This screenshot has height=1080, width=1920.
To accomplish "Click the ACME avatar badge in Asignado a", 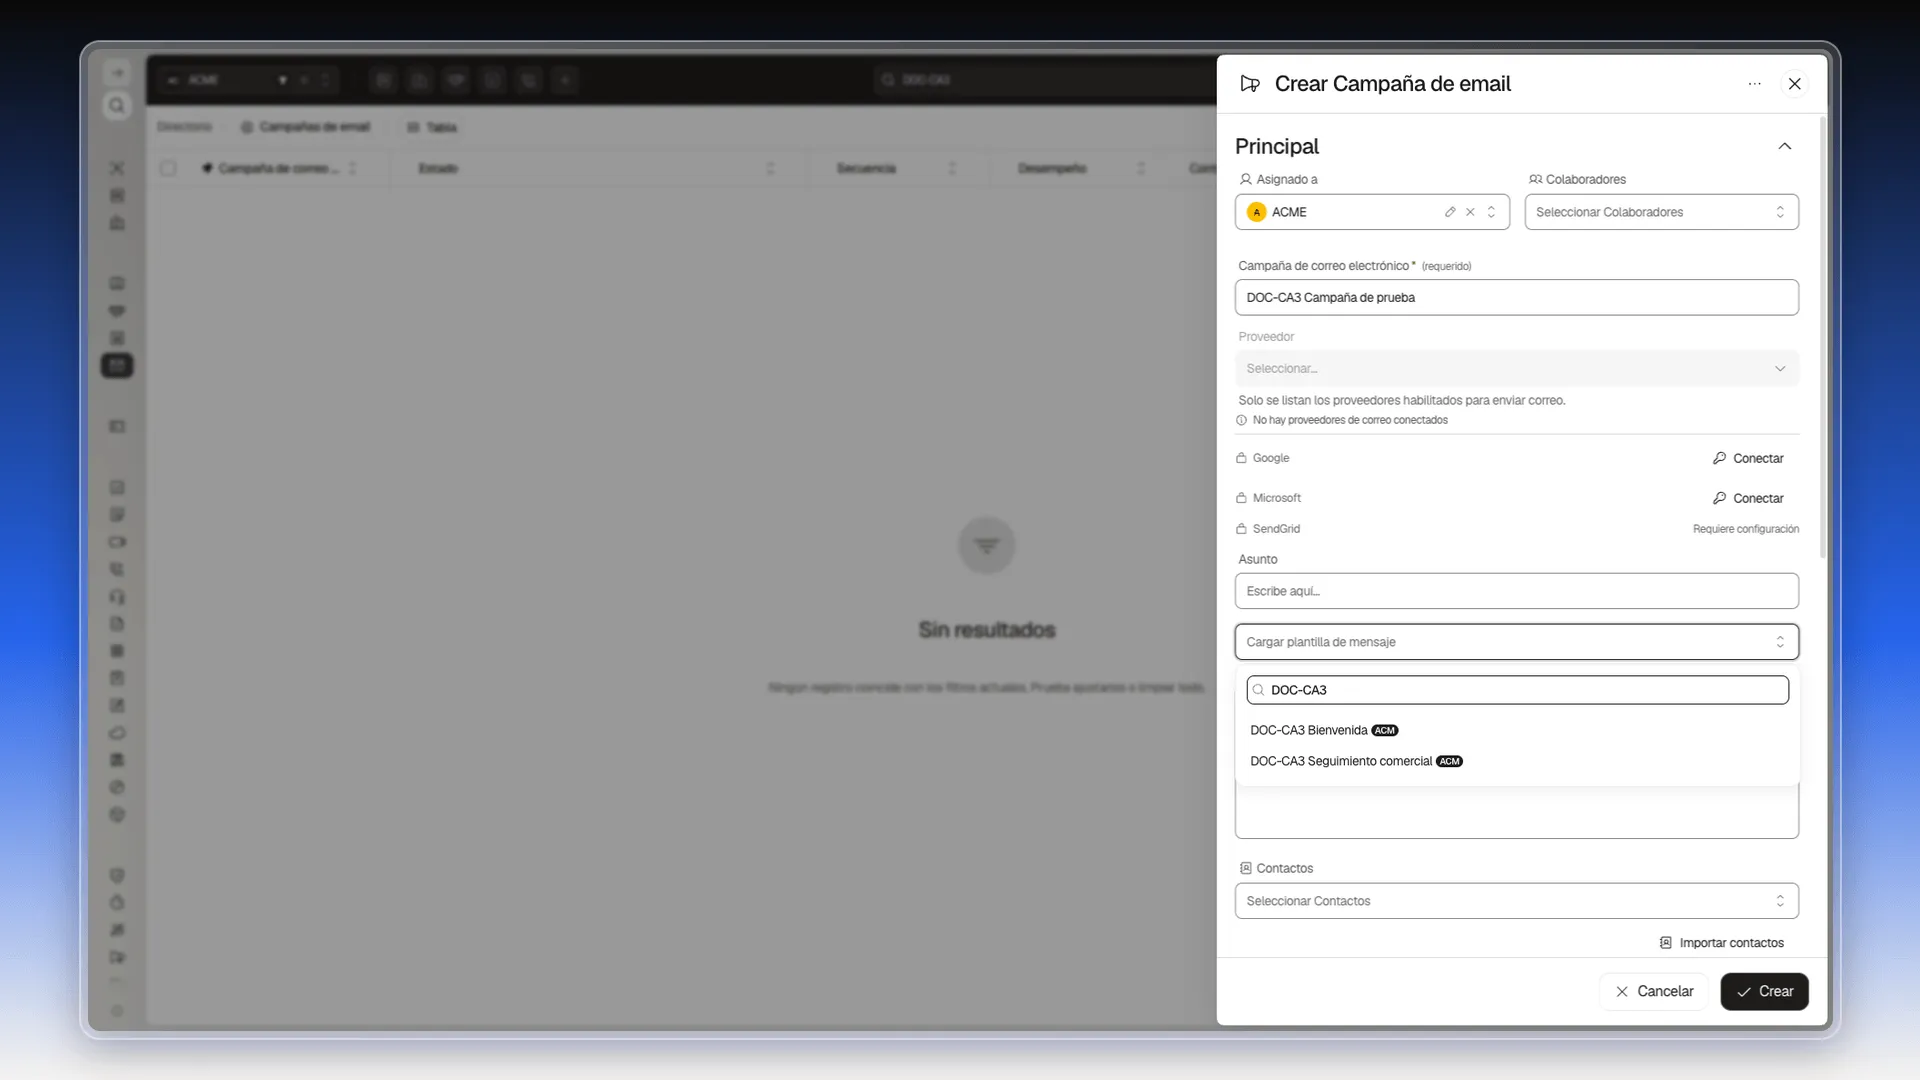I will pyautogui.click(x=1256, y=212).
